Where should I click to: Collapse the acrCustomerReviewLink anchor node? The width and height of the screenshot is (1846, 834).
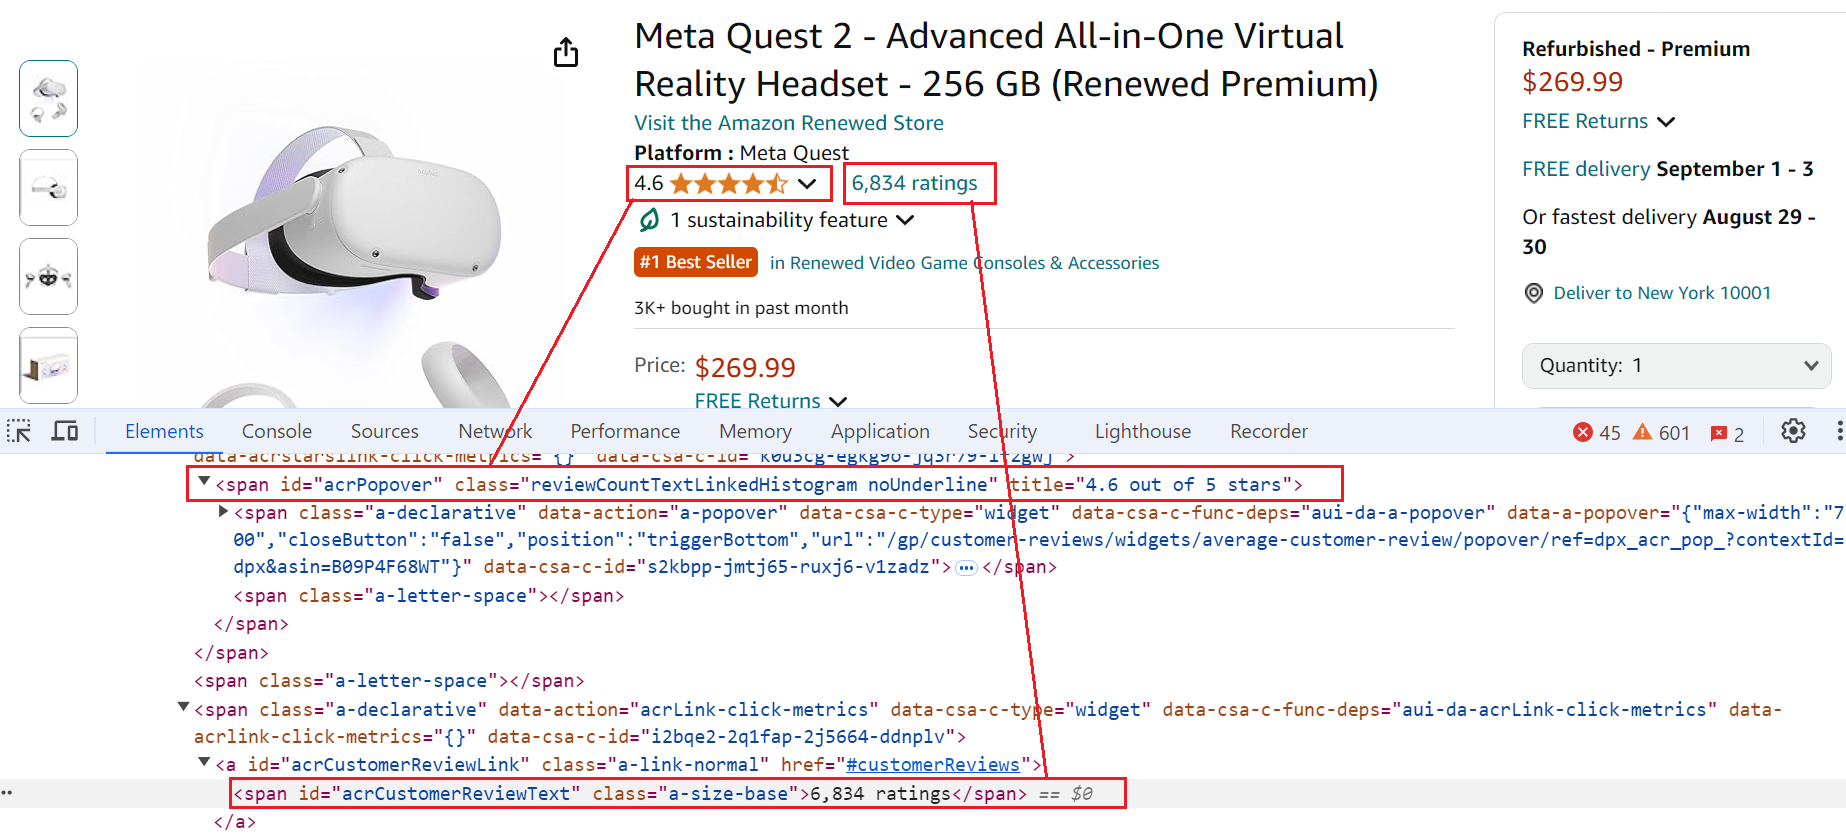(204, 762)
